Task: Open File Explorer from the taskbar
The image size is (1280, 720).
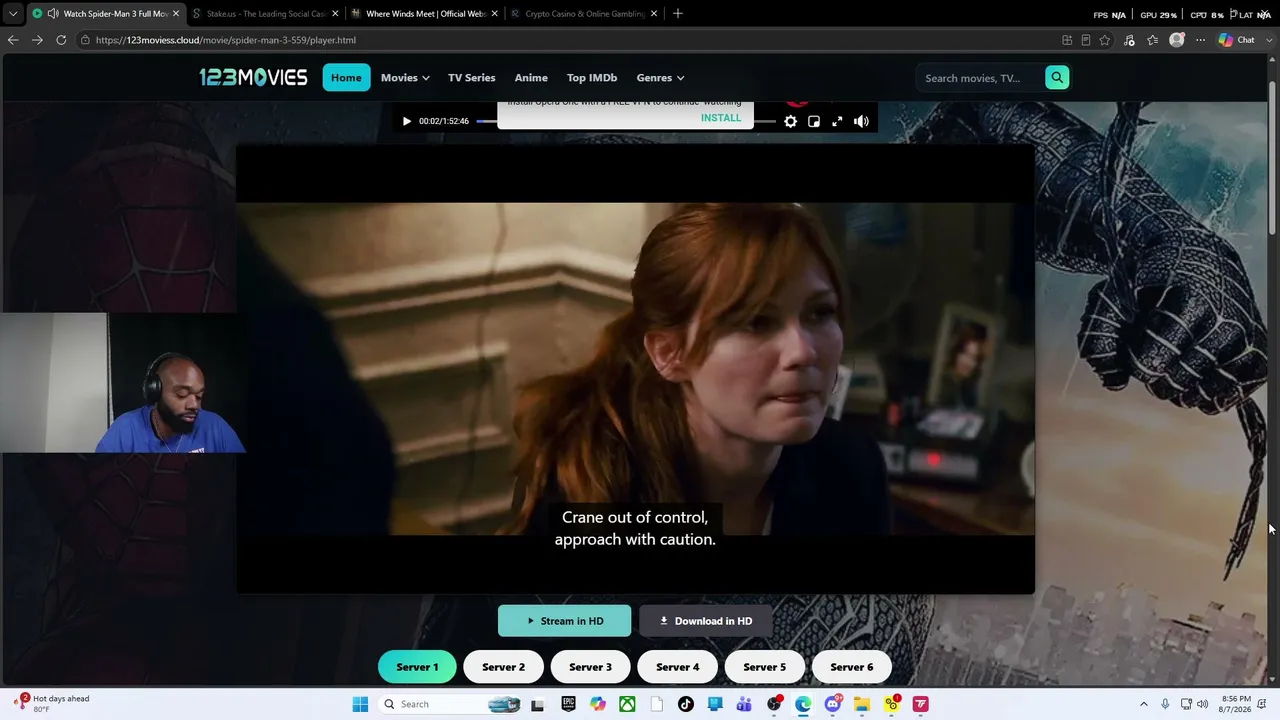Action: (861, 704)
